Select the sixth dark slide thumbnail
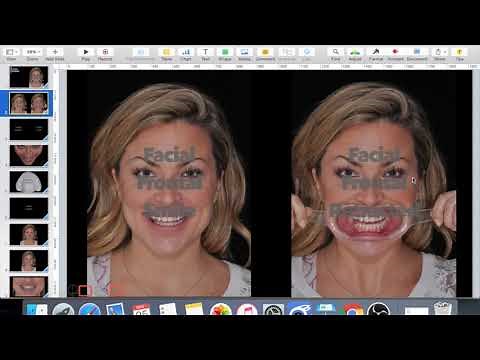This screenshot has height=360, width=480. (29, 208)
